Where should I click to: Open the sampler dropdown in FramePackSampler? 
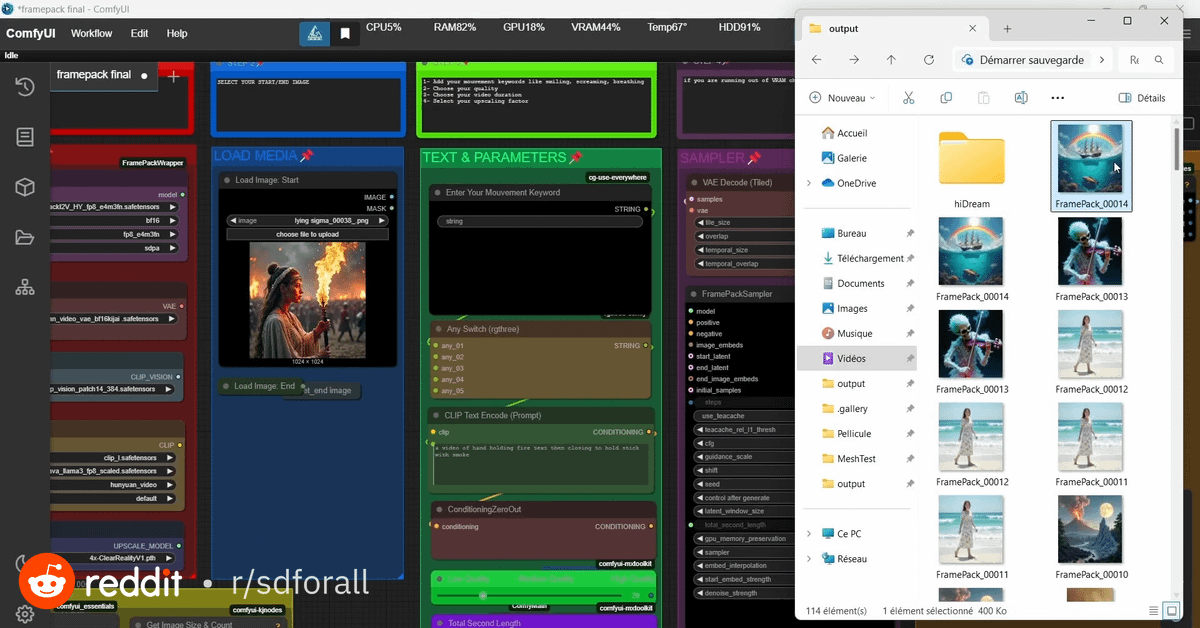(x=744, y=552)
